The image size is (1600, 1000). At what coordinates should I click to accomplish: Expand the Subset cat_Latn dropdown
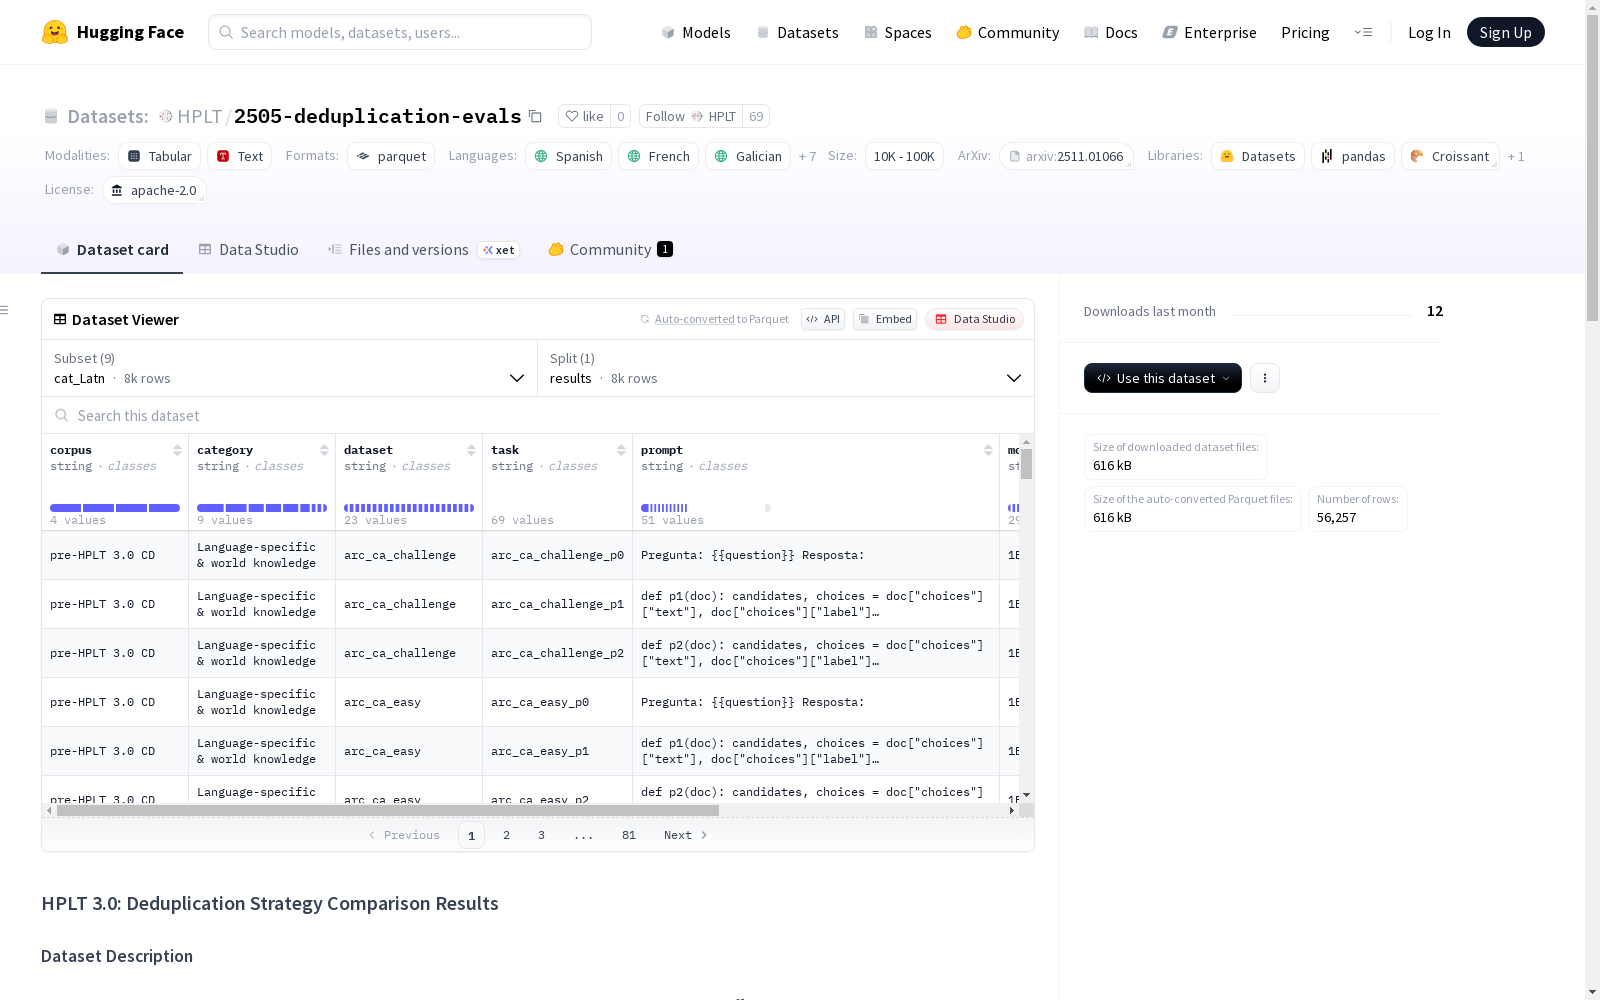point(289,368)
